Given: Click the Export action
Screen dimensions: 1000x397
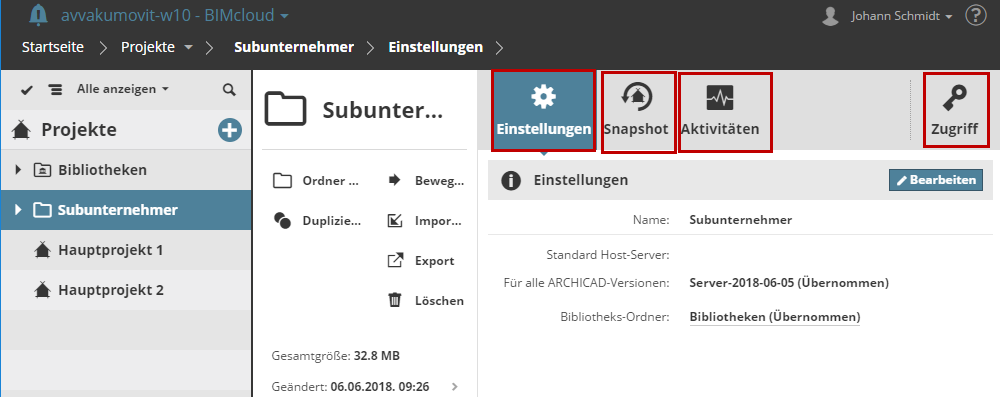Looking at the screenshot, I should tap(421, 260).
